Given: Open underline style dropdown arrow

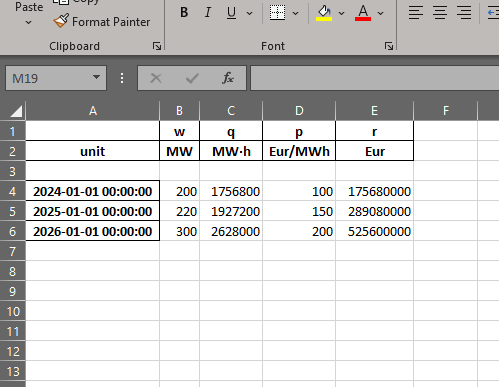Looking at the screenshot, I should (249, 13).
